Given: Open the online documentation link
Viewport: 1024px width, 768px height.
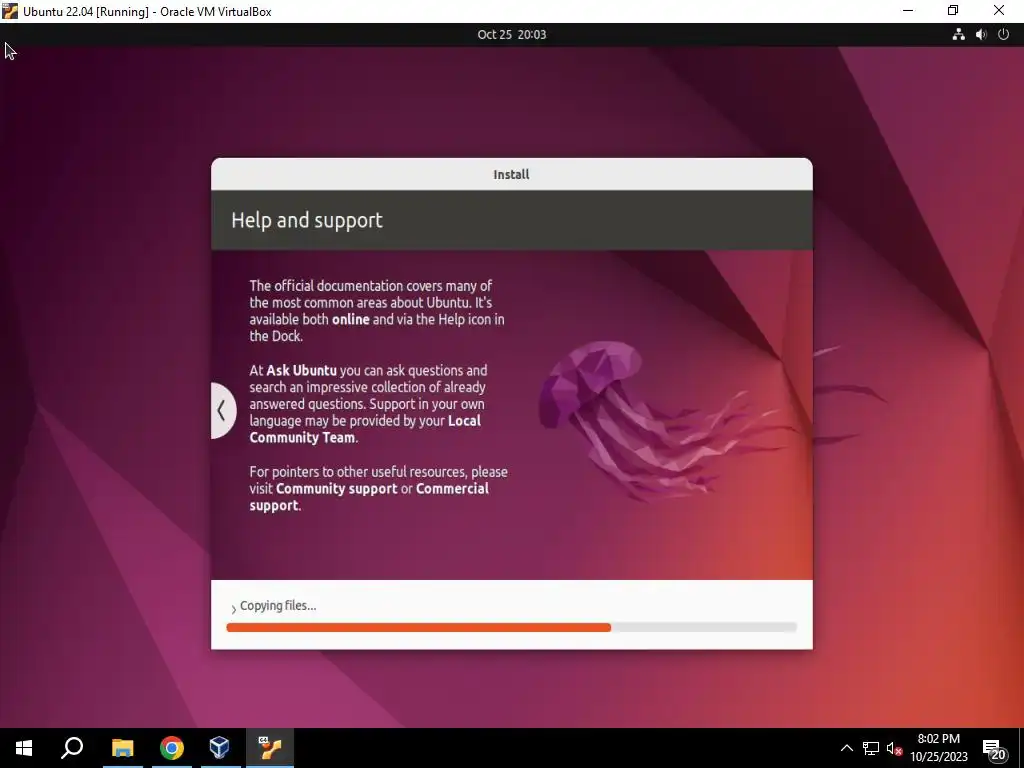Looking at the screenshot, I should (351, 319).
